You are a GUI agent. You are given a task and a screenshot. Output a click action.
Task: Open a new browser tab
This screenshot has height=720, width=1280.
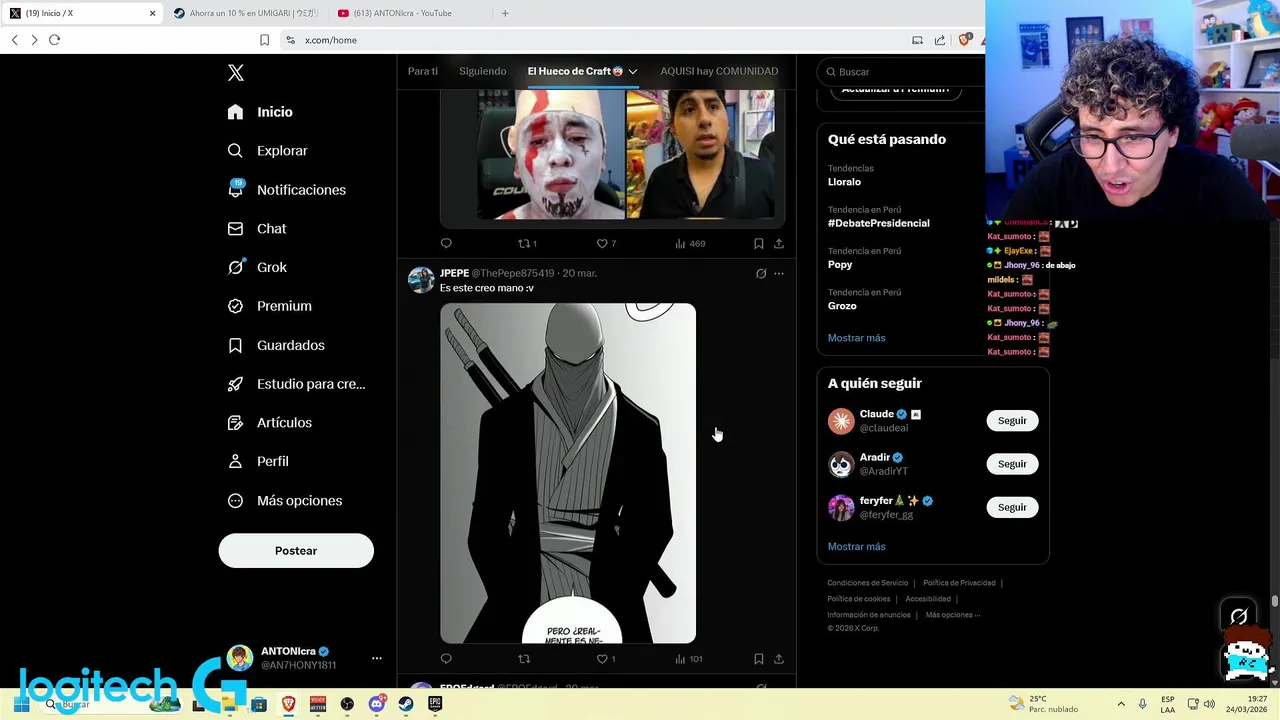505,13
